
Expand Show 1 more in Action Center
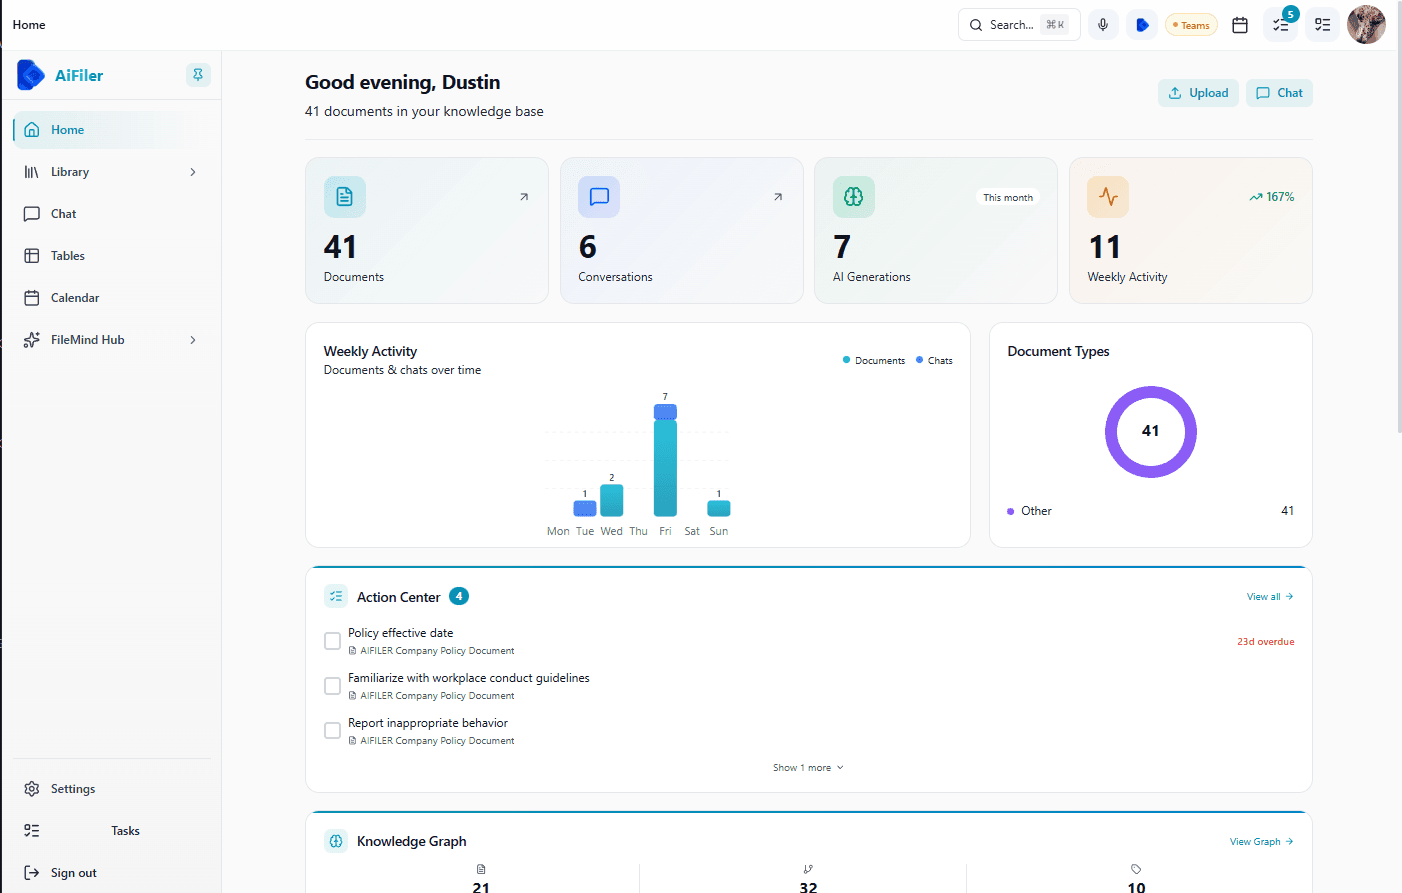click(808, 768)
